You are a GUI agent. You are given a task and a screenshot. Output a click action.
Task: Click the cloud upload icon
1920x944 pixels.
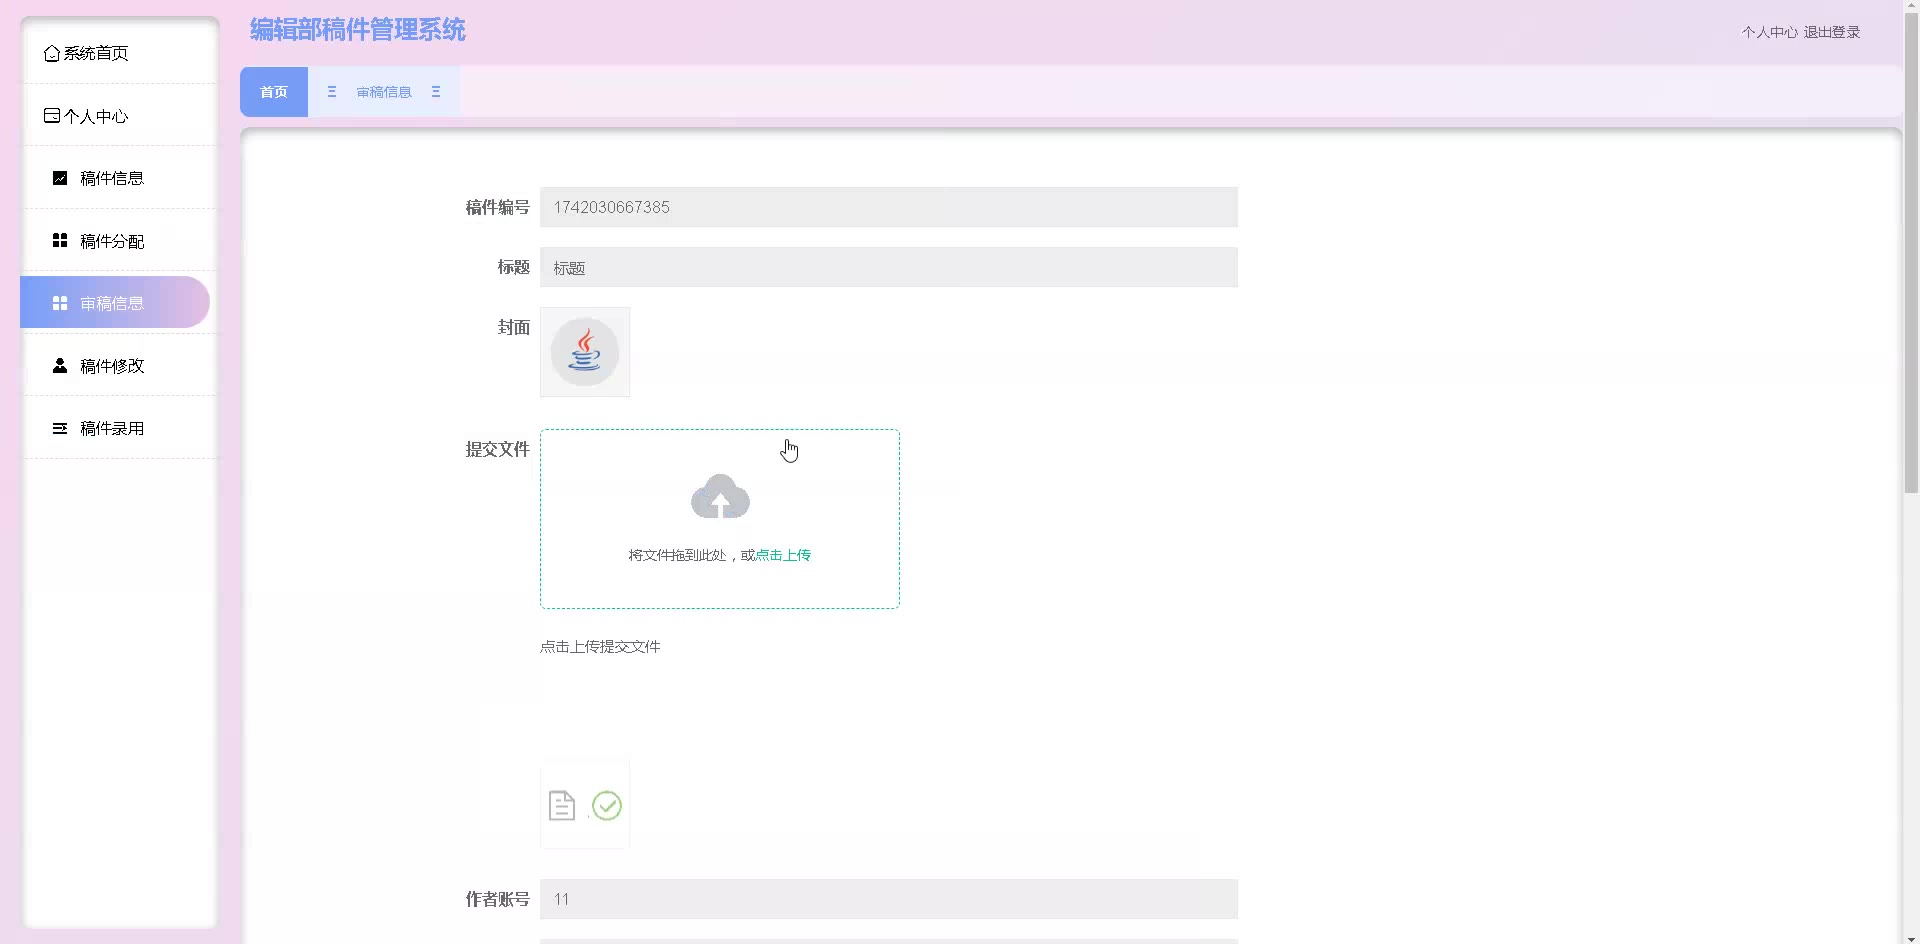720,497
